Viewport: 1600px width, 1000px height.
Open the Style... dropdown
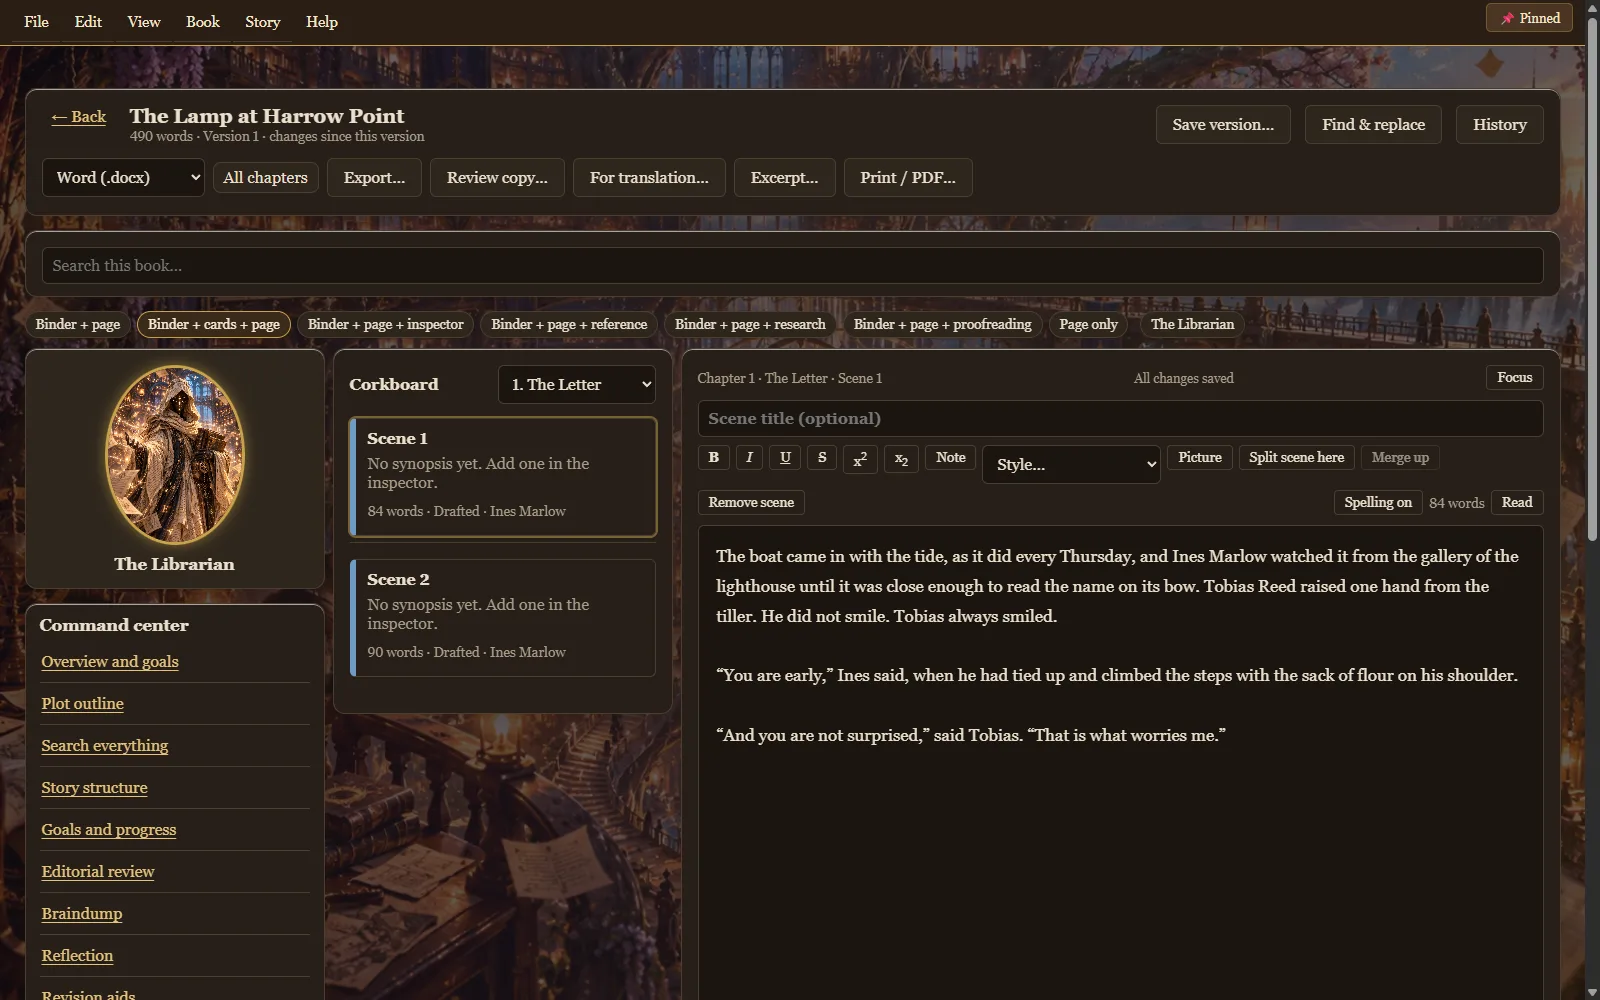(1071, 464)
